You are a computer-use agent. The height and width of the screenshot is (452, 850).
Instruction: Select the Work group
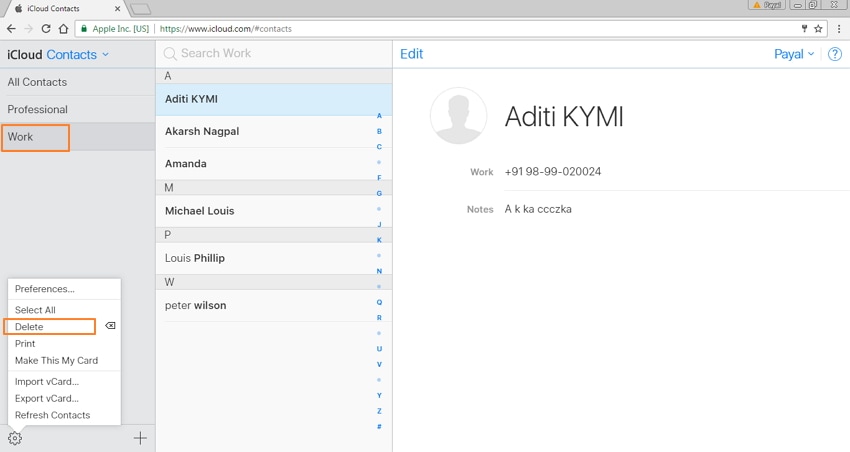click(x=78, y=137)
